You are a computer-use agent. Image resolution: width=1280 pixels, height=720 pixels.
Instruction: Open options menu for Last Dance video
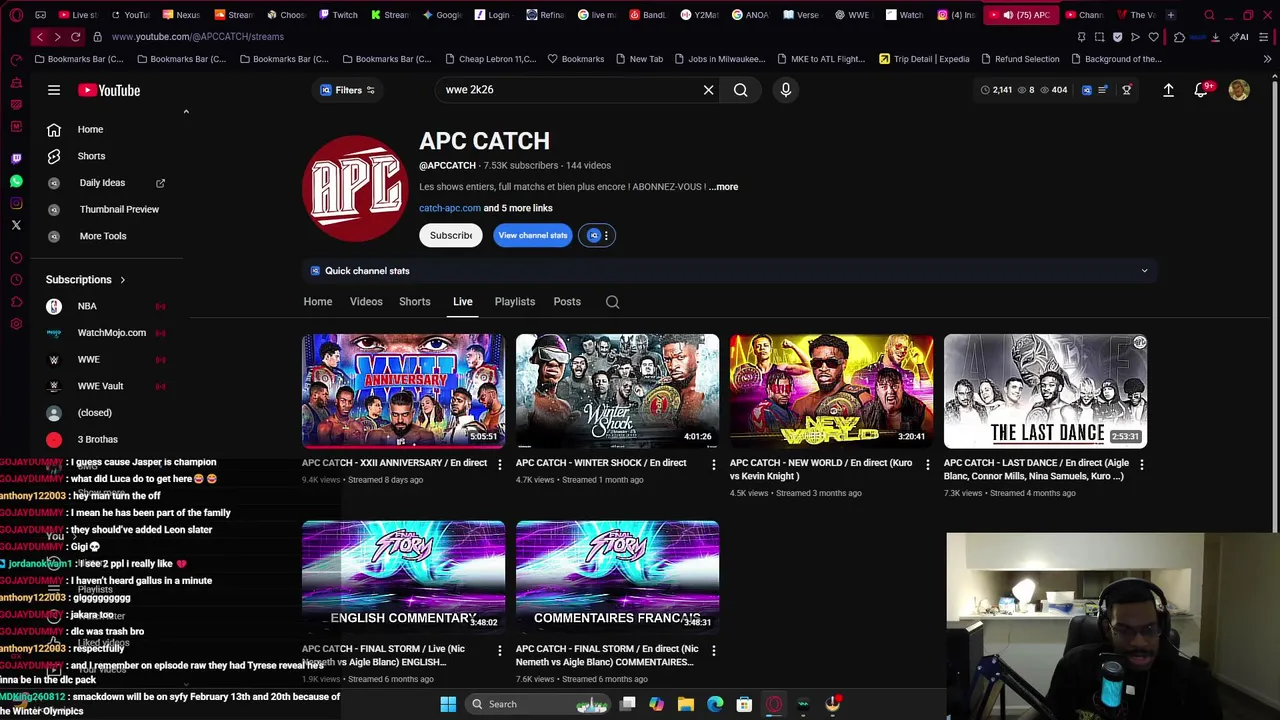1141,464
